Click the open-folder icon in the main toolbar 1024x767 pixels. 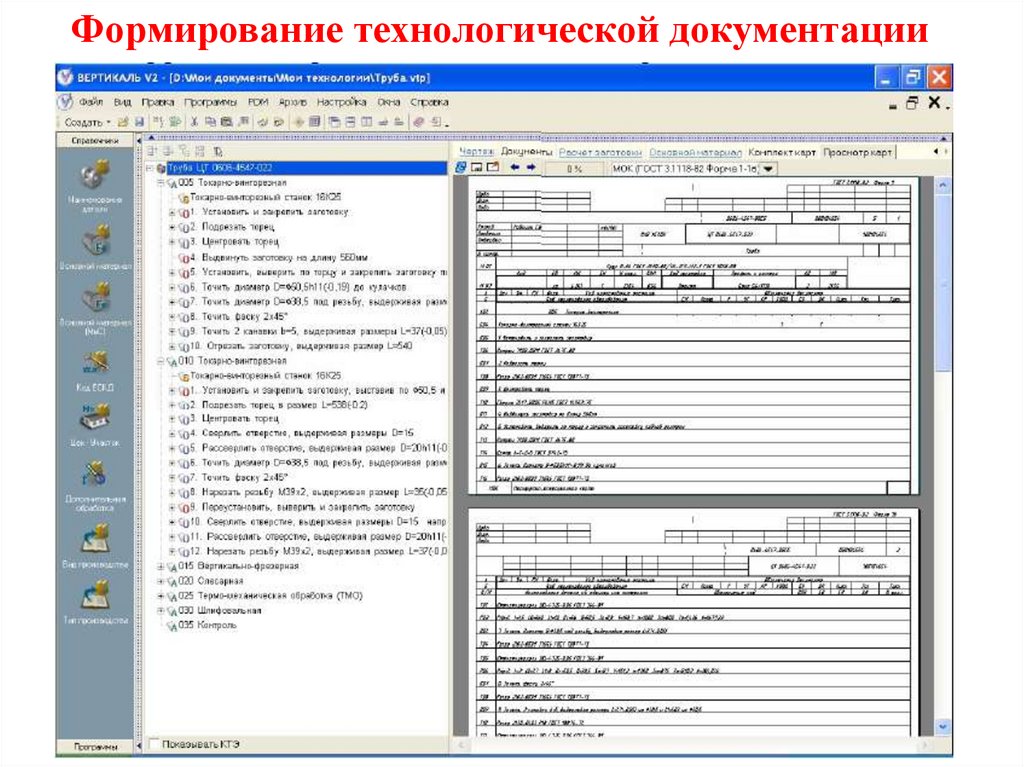click(123, 122)
